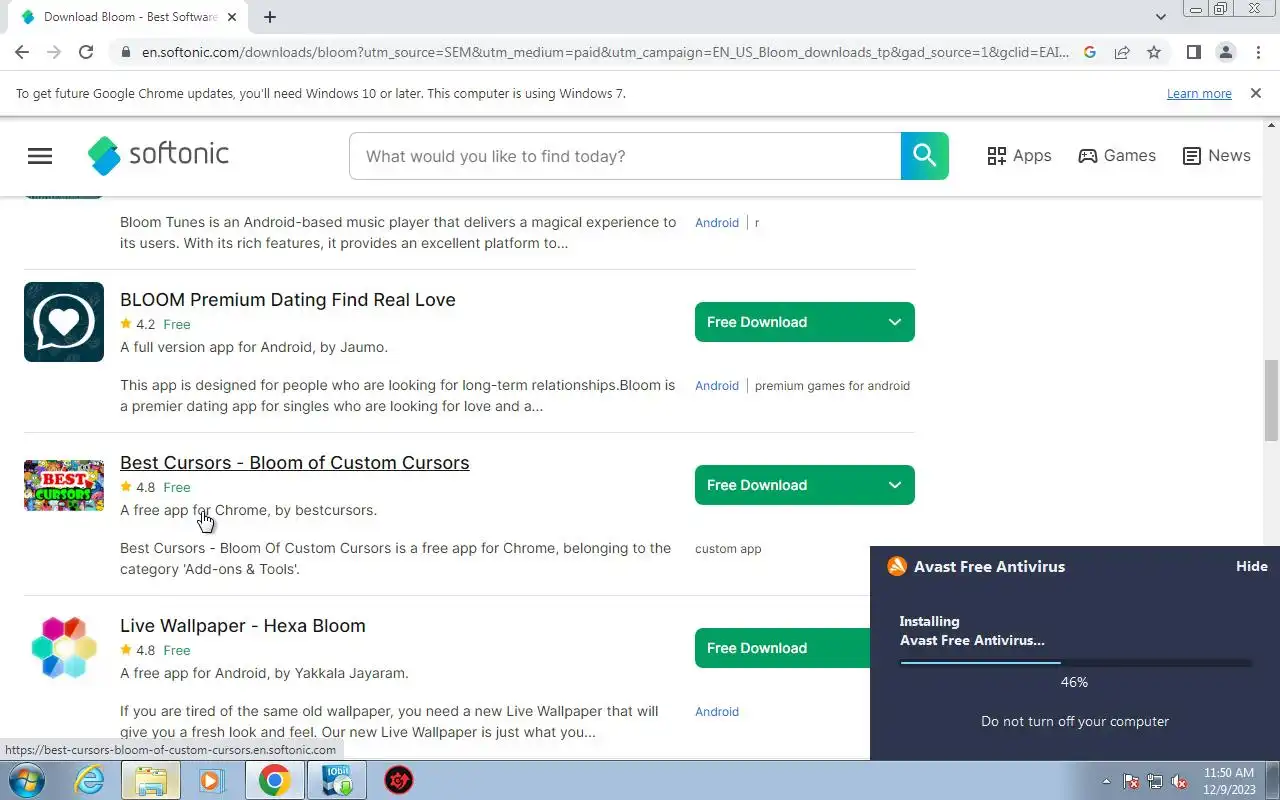The width and height of the screenshot is (1280, 800).
Task: Expand dropdown arrow on BLOOM Dating download
Action: click(x=895, y=322)
